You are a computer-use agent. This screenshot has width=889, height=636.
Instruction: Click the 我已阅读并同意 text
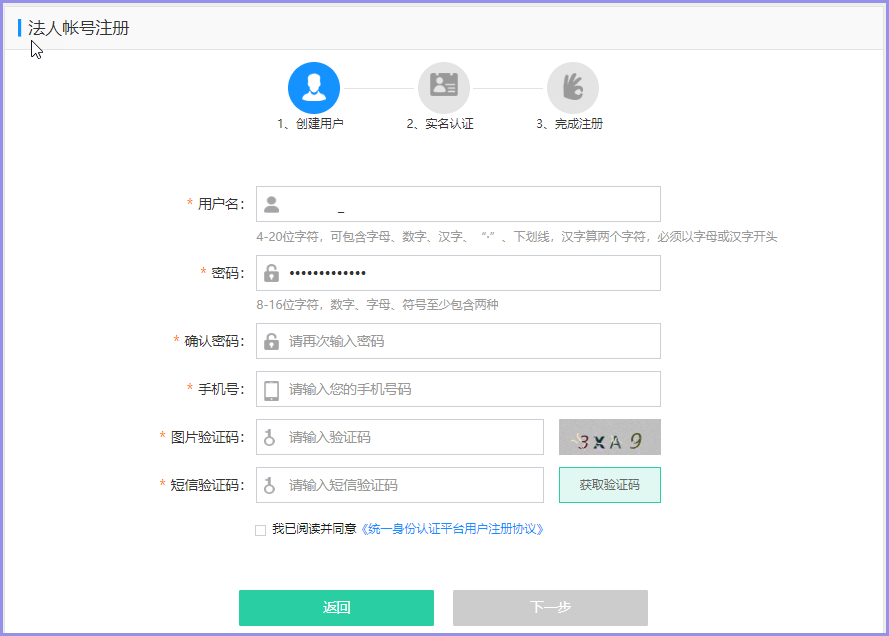point(314,529)
